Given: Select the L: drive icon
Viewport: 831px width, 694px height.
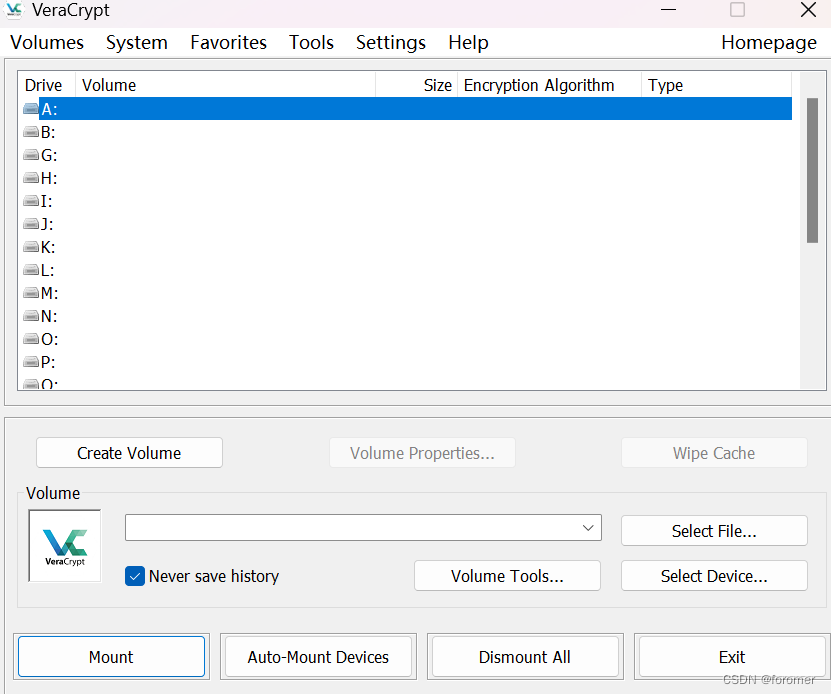Looking at the screenshot, I should pyautogui.click(x=31, y=270).
